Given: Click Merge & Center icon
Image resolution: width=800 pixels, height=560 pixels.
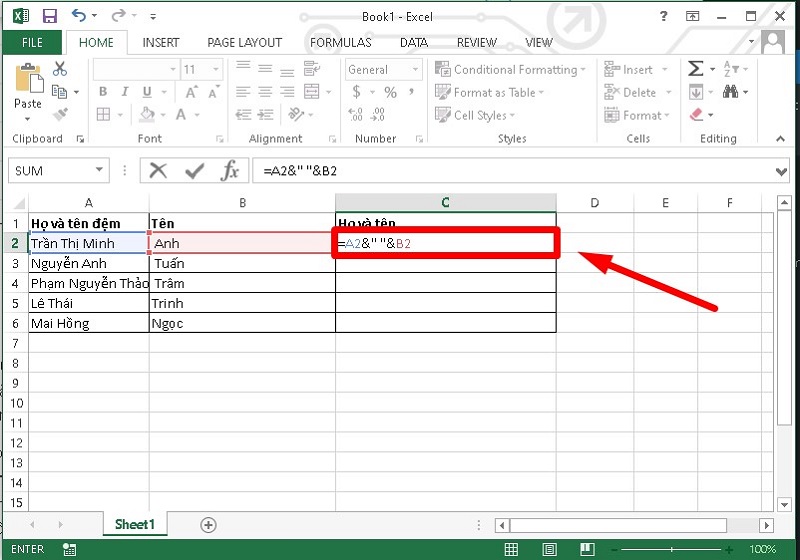Looking at the screenshot, I should pyautogui.click(x=311, y=92).
